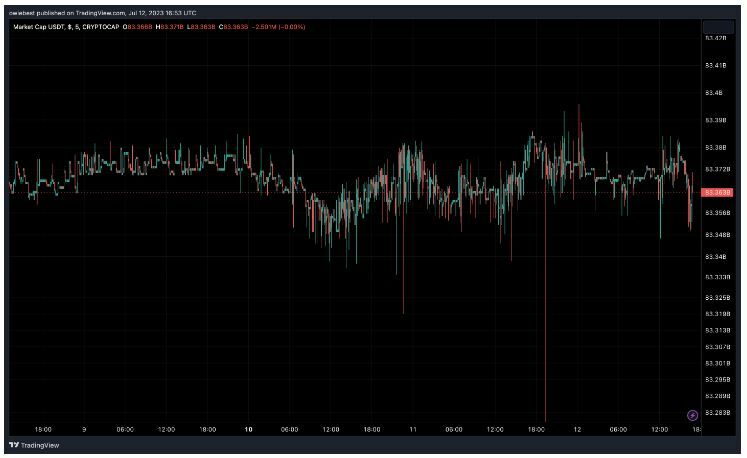This screenshot has height=458, width=747.
Task: Click the purple lightning bolt icon
Action: 692,414
